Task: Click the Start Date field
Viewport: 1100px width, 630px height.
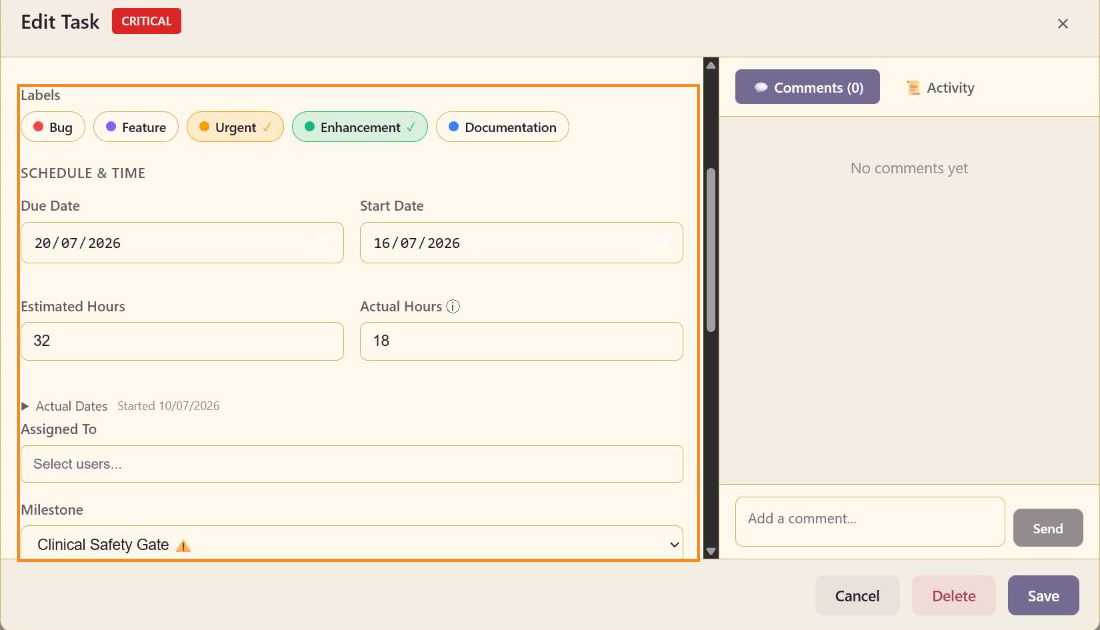Action: tap(521, 243)
